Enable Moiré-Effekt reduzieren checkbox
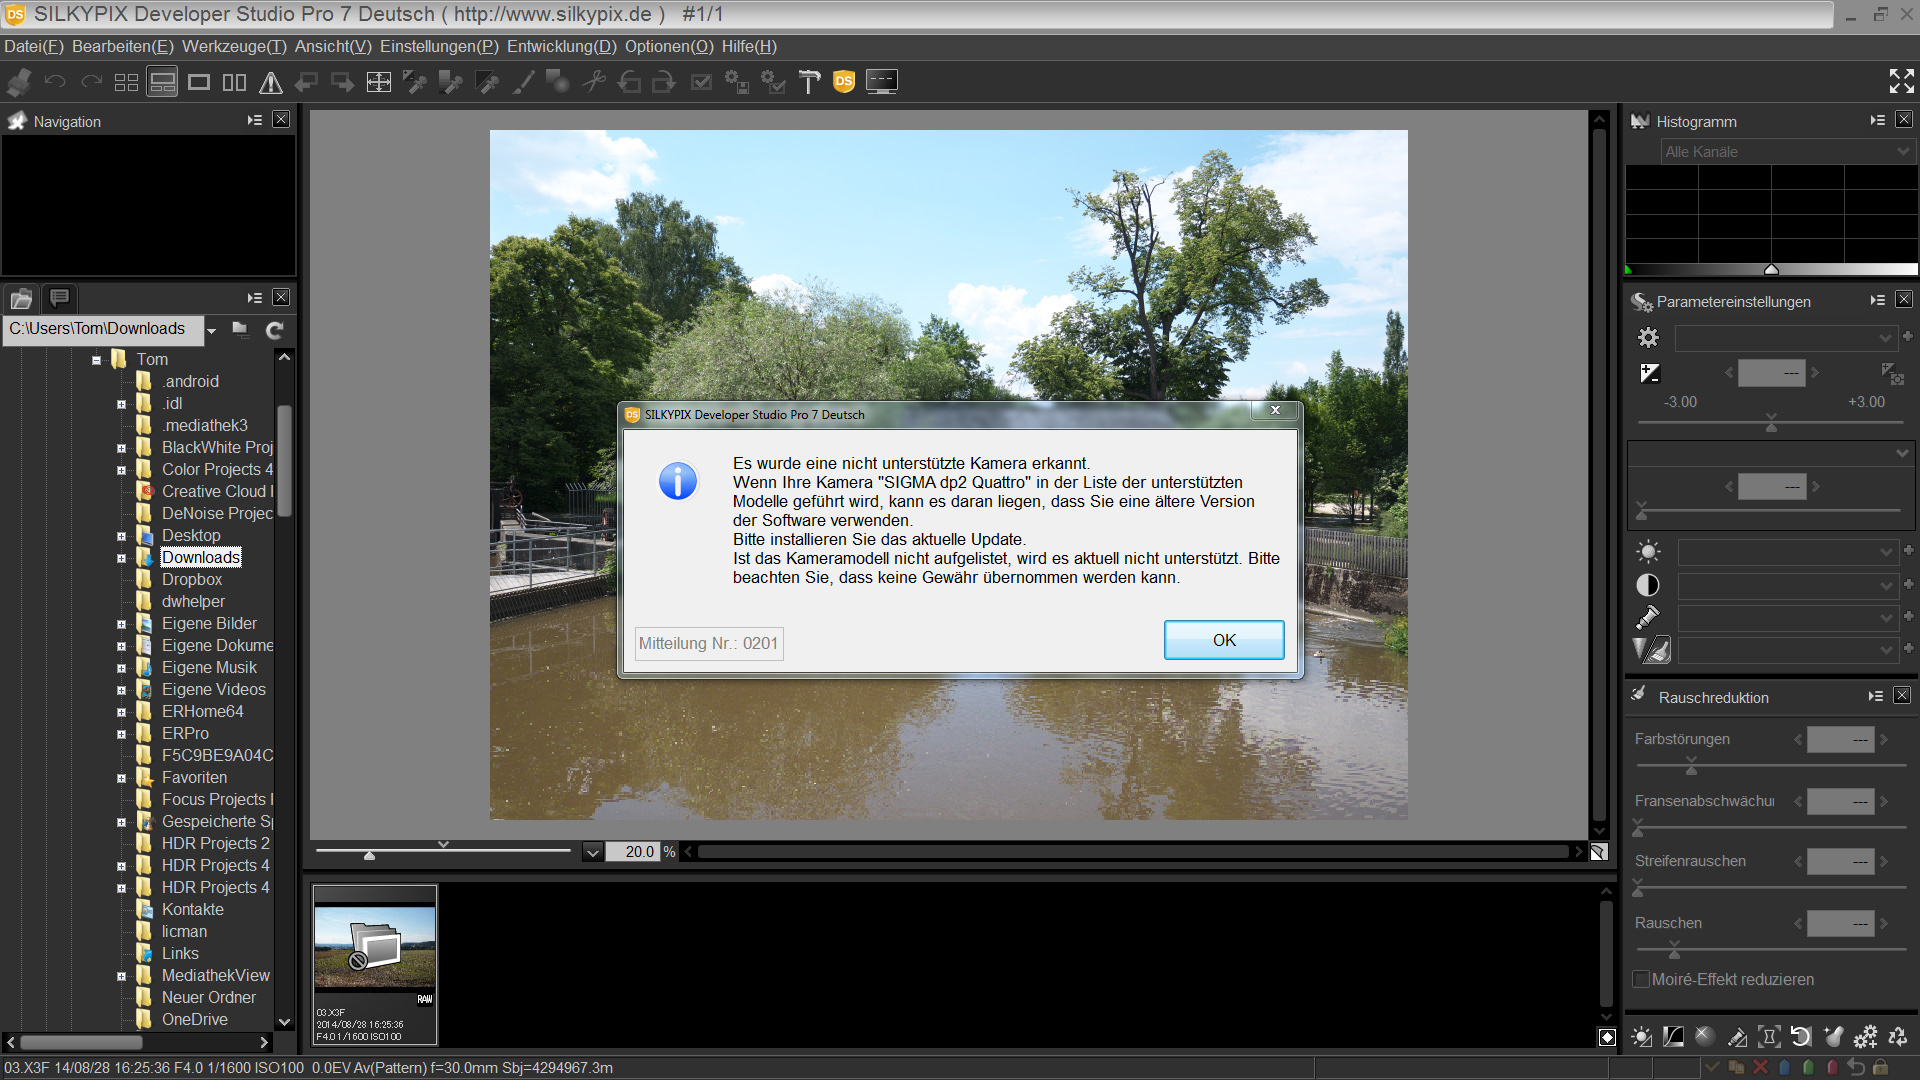 click(1641, 980)
